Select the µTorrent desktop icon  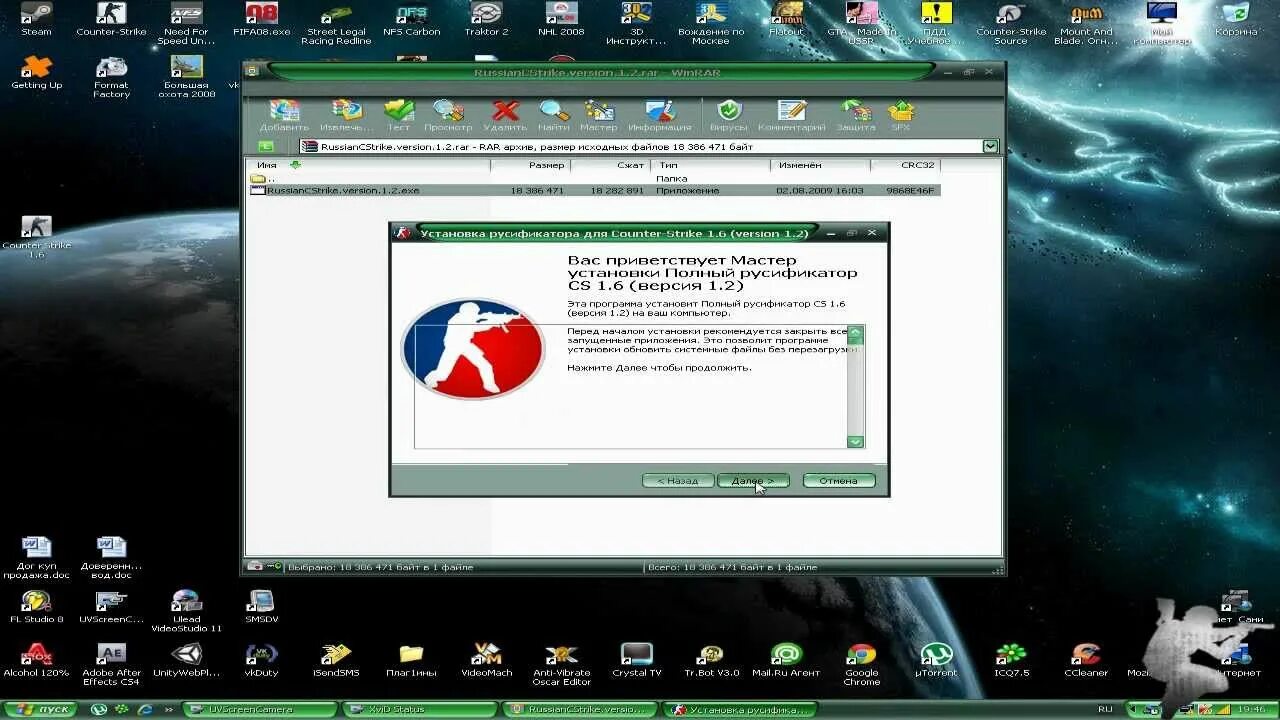[936, 661]
